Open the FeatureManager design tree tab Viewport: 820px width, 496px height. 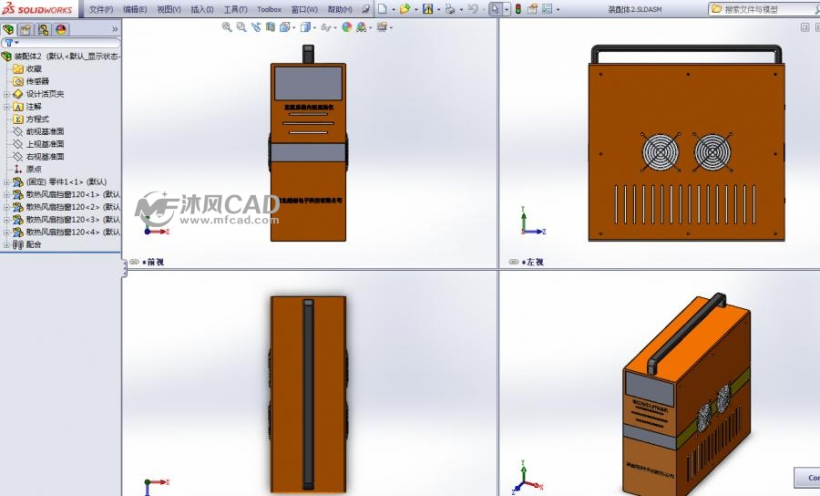pos(9,30)
